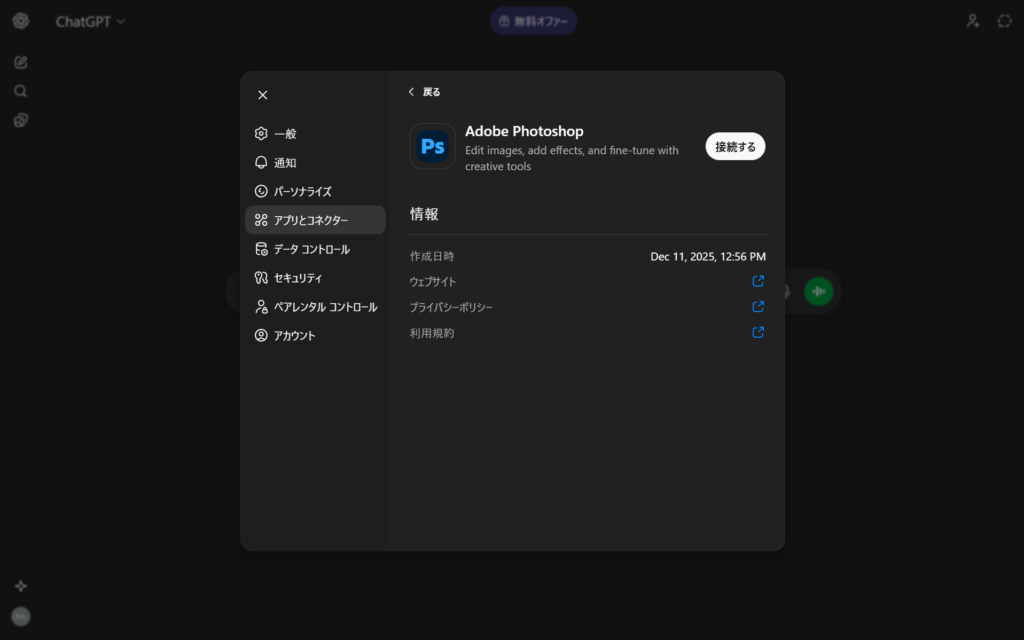This screenshot has height=640, width=1024.
Task: Click the new chat compose icon
Action: [21, 62]
